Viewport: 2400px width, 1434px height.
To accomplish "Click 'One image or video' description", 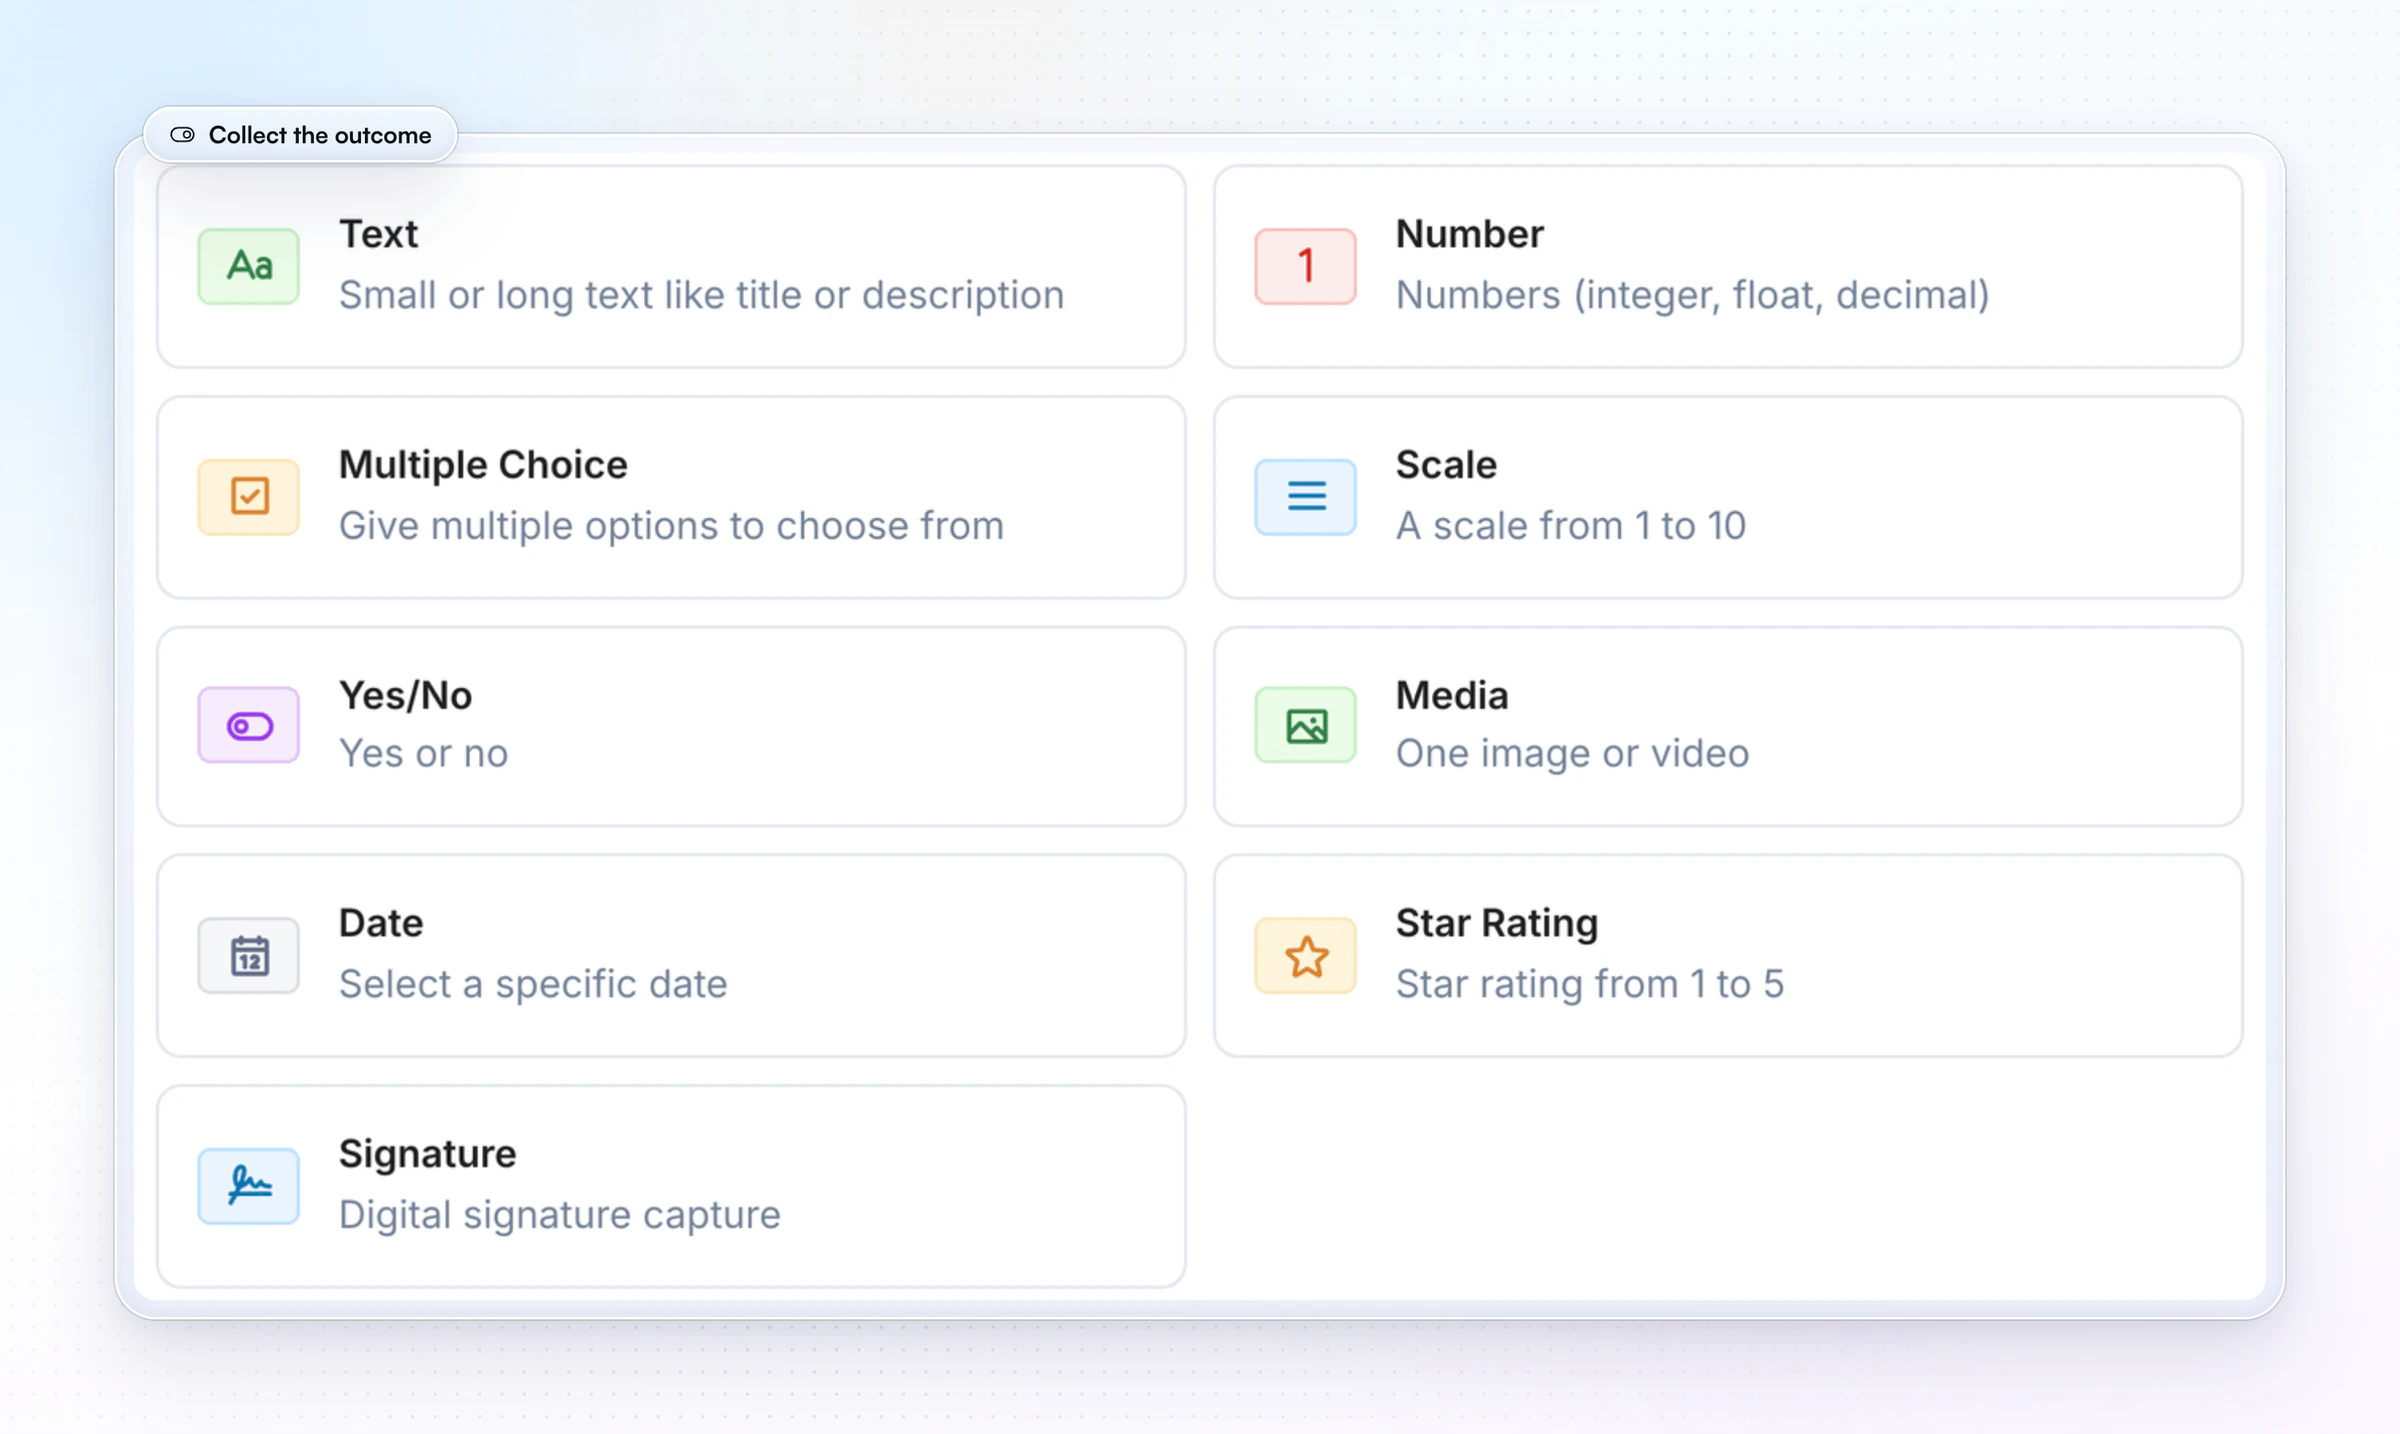I will click(1573, 754).
